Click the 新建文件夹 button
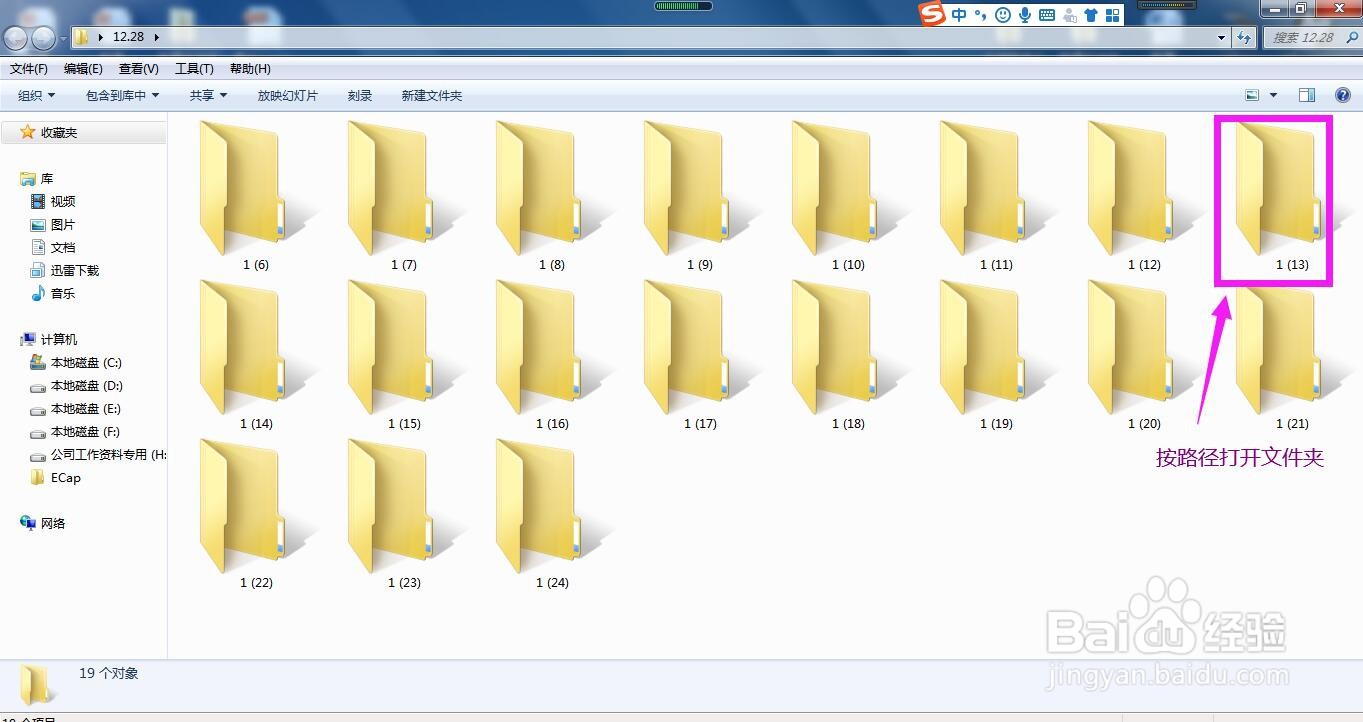 [x=432, y=96]
